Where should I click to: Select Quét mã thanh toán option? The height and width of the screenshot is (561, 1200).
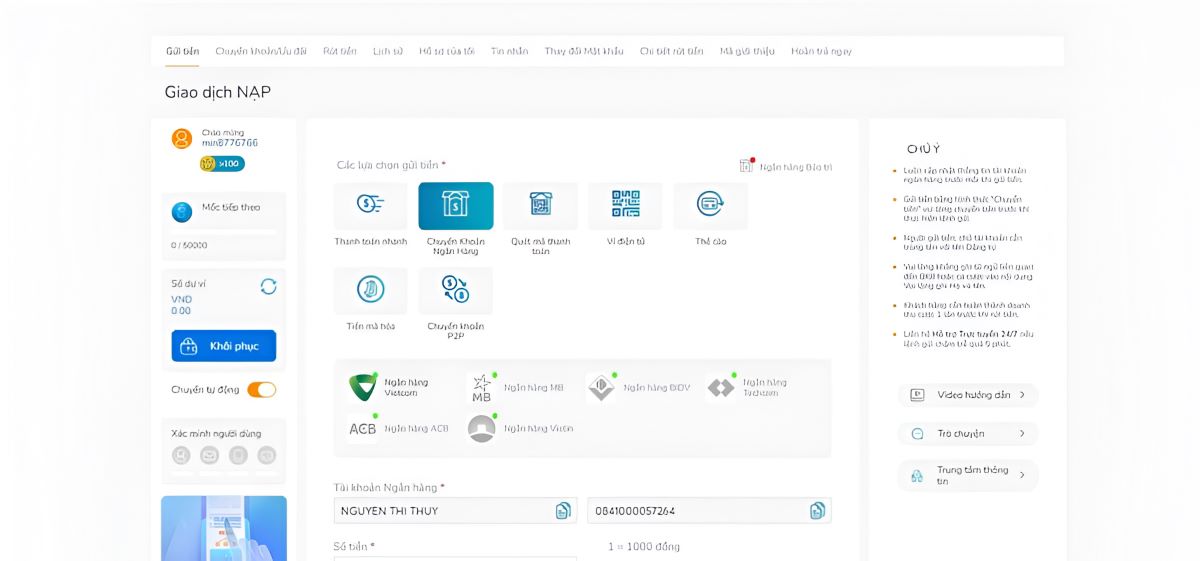(540, 219)
